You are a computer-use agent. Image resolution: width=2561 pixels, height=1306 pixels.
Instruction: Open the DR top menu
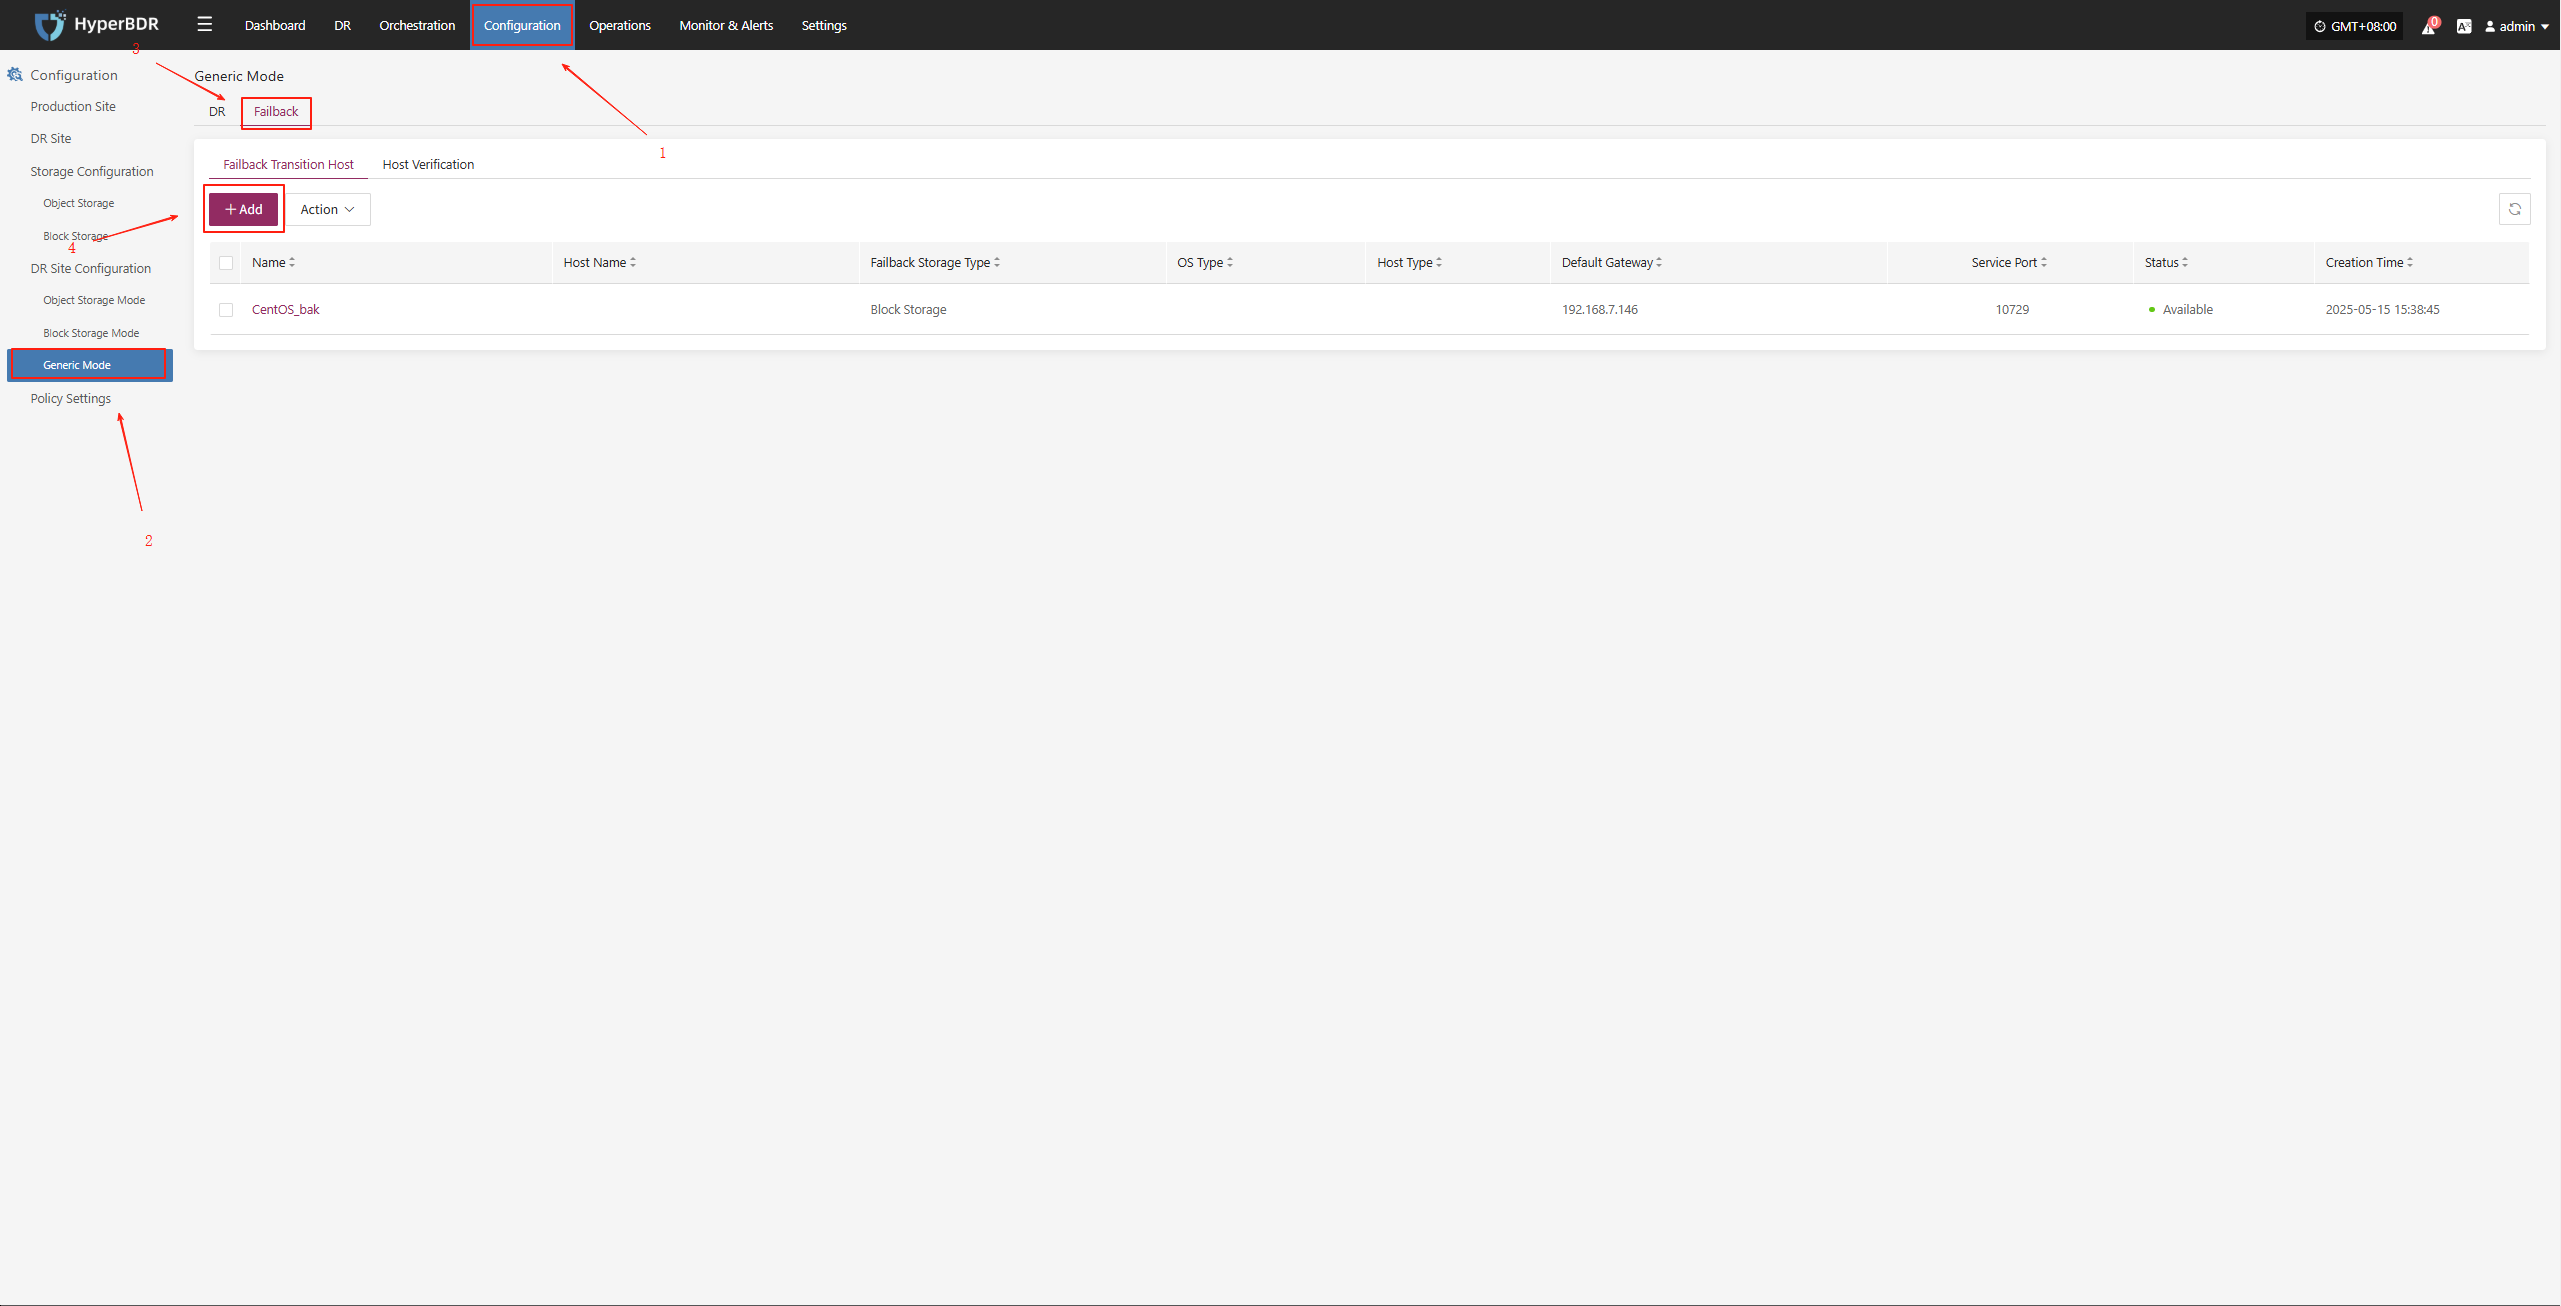(x=342, y=25)
